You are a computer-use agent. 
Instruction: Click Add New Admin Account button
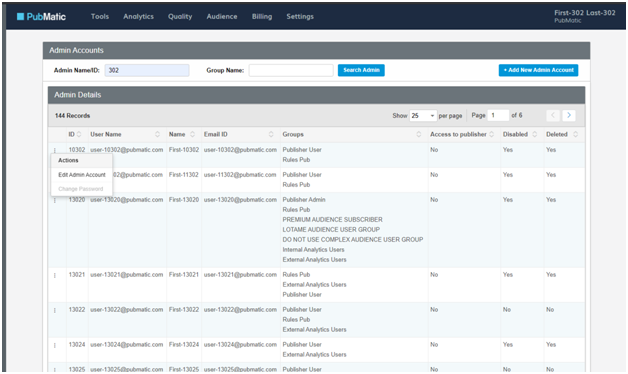(x=538, y=70)
